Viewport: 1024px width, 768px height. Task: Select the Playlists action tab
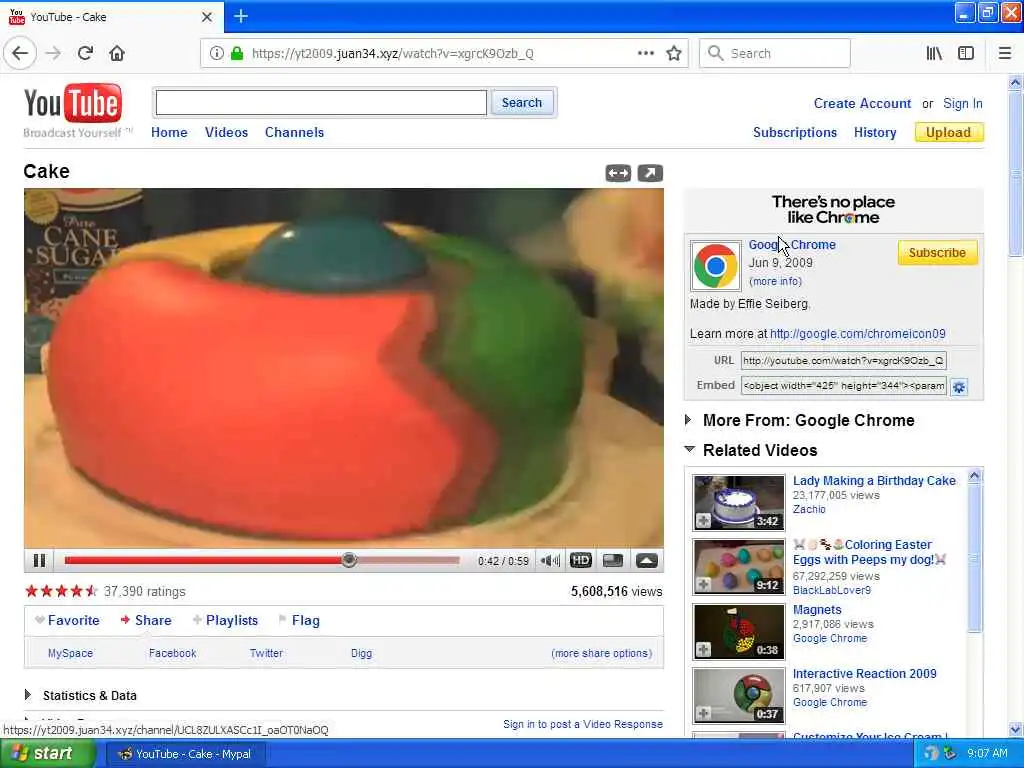(x=225, y=620)
